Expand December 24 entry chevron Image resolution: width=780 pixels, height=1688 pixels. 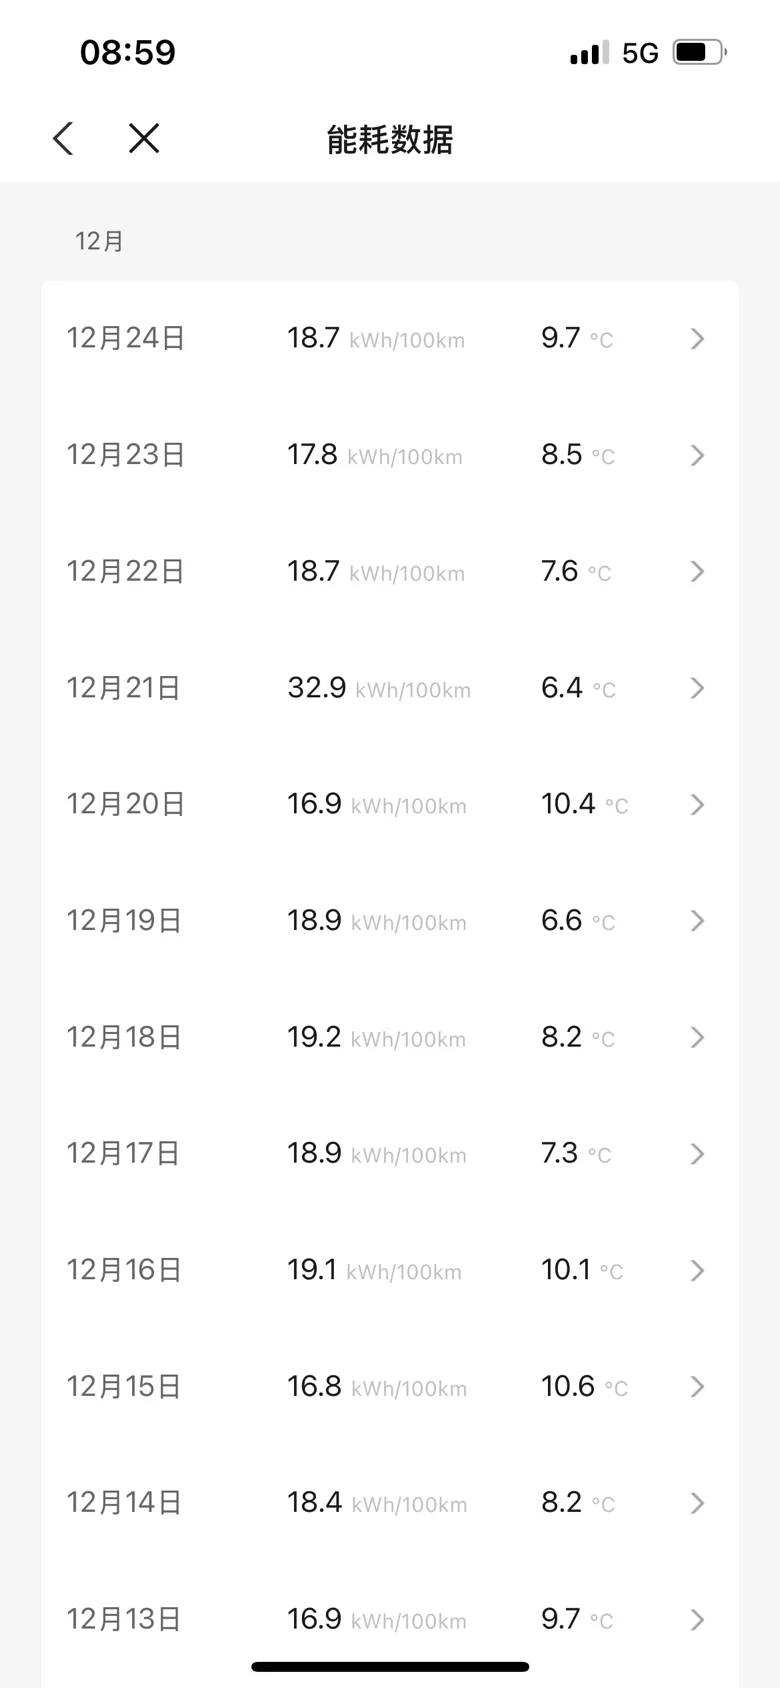(x=698, y=339)
